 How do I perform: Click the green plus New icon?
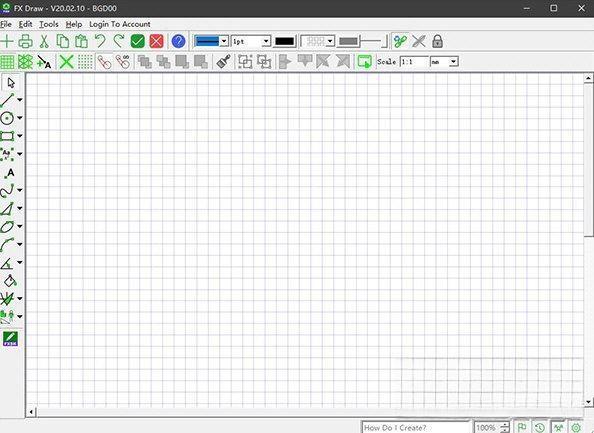tap(7, 41)
